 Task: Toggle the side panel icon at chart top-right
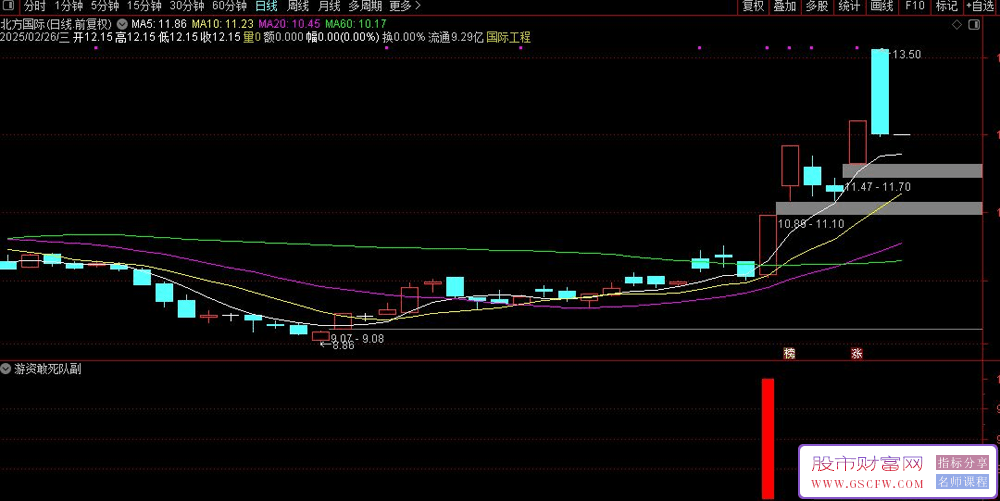974,25
